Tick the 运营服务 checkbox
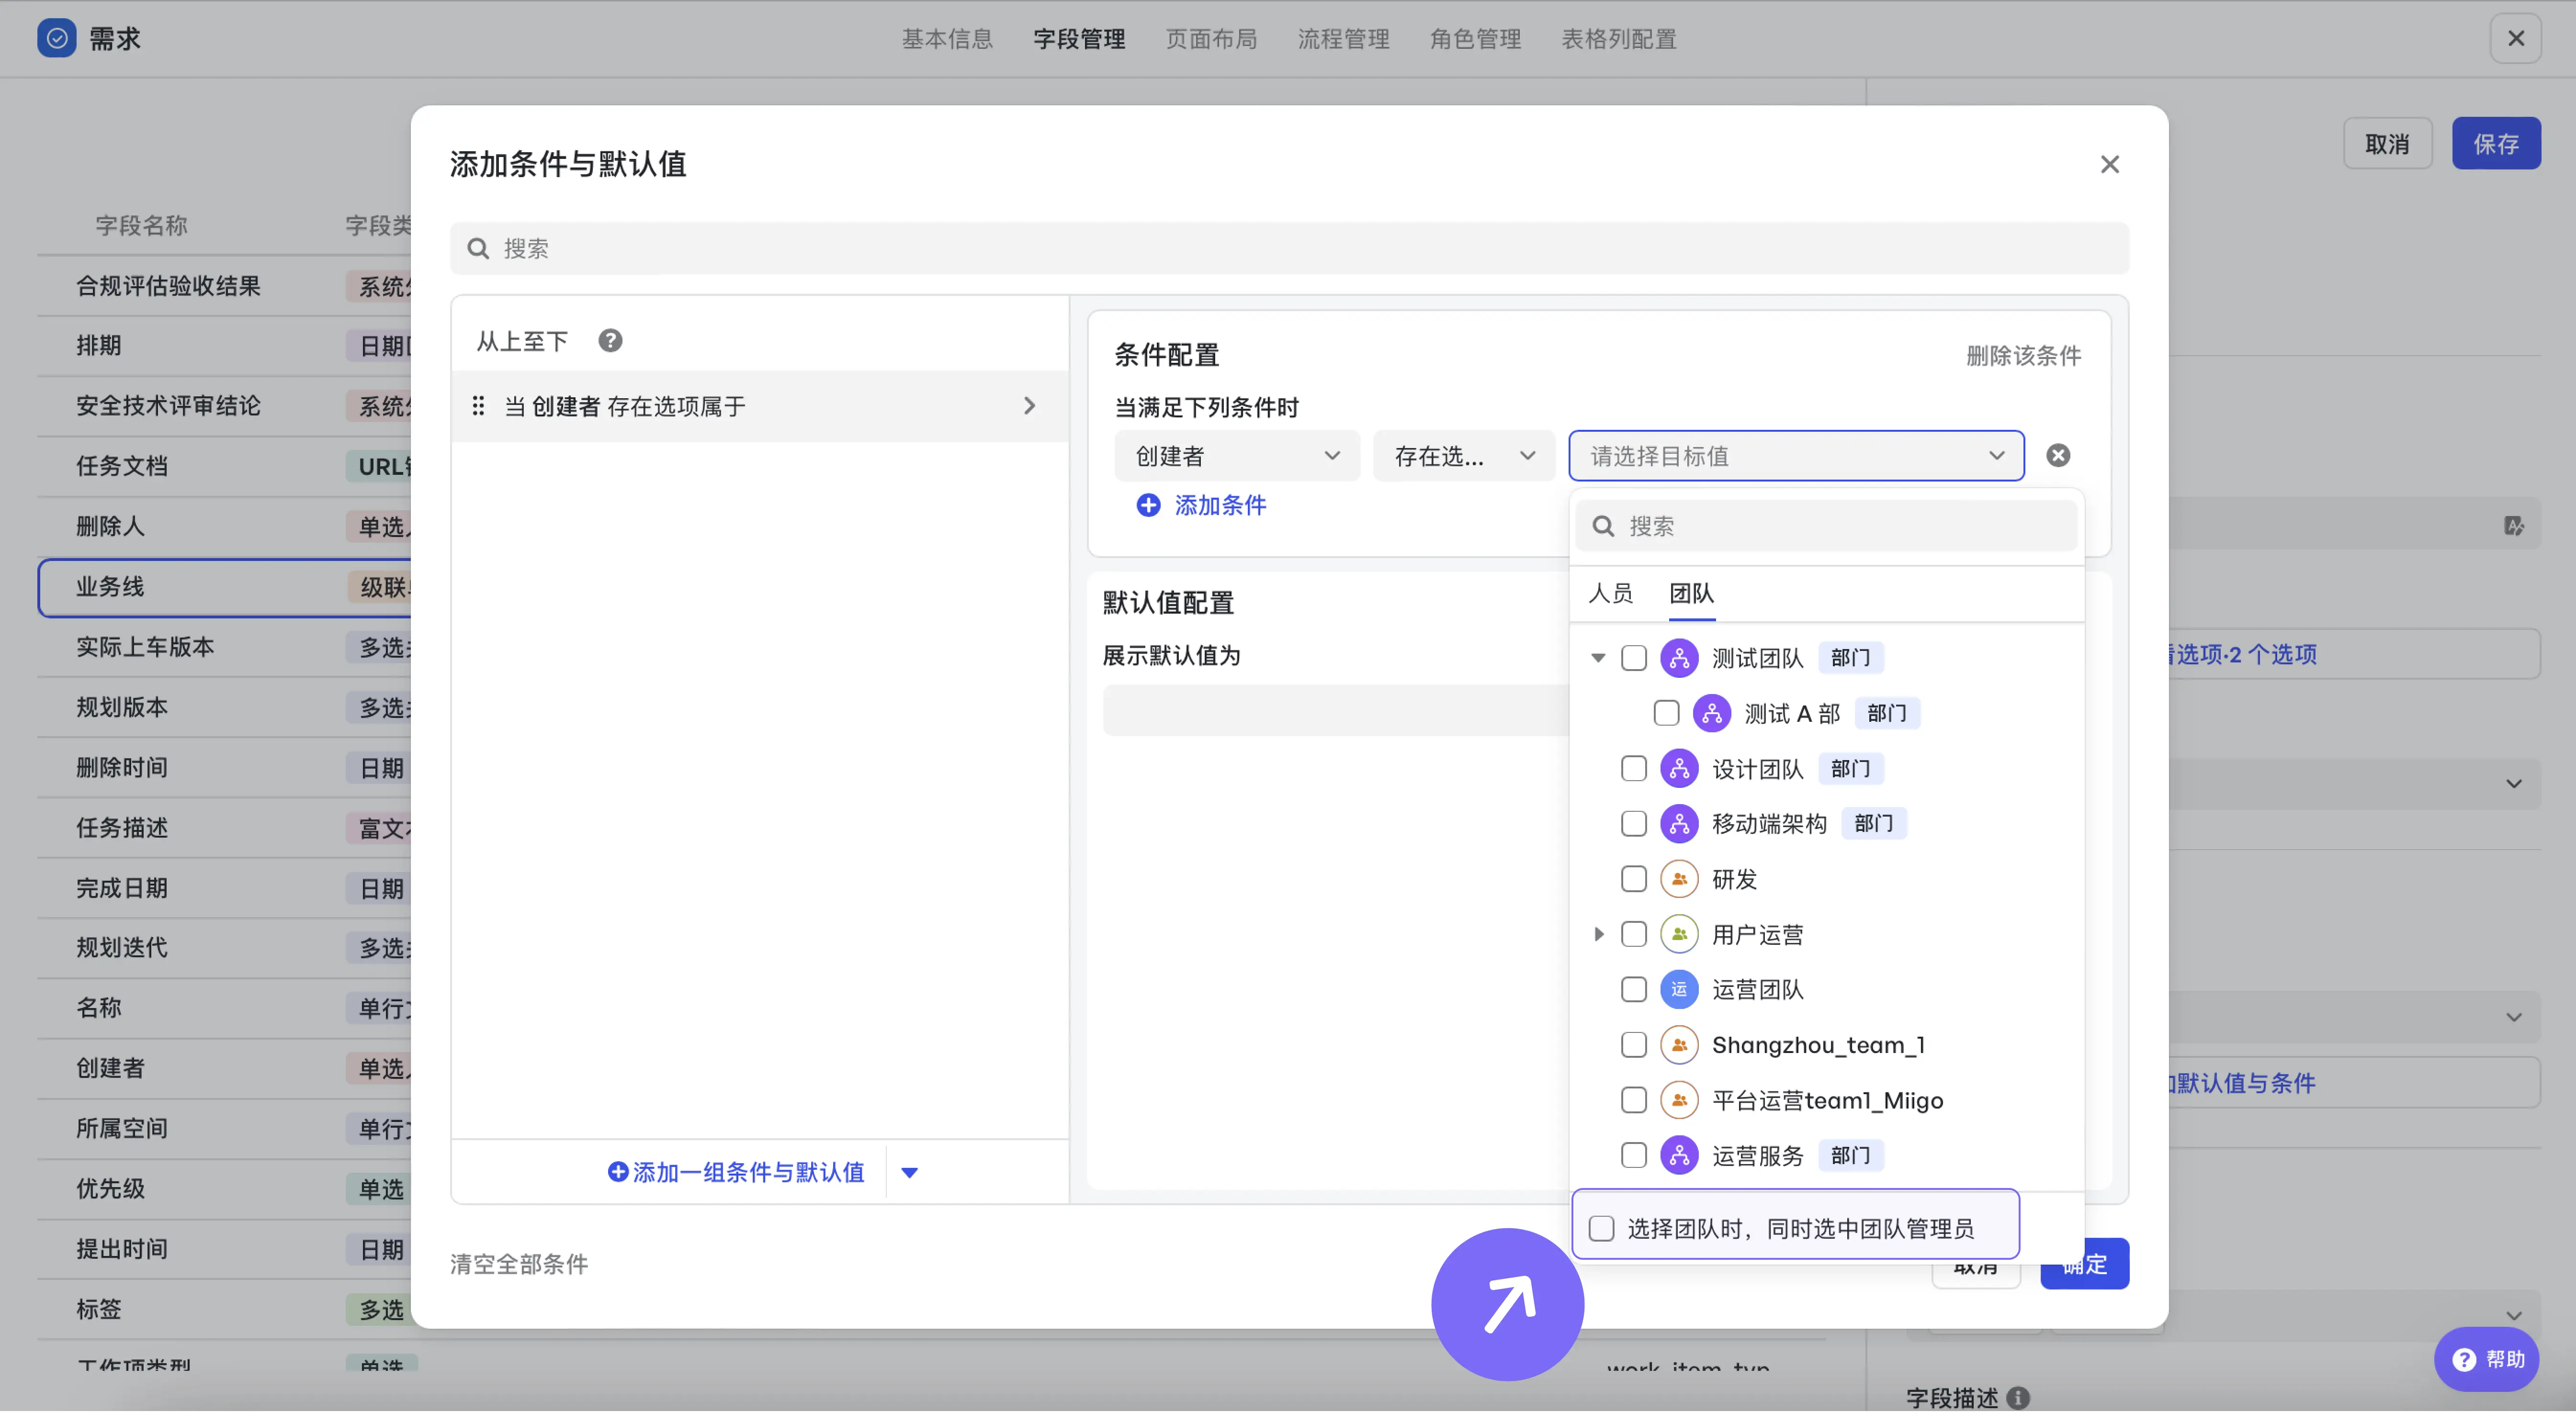 coord(1633,1156)
